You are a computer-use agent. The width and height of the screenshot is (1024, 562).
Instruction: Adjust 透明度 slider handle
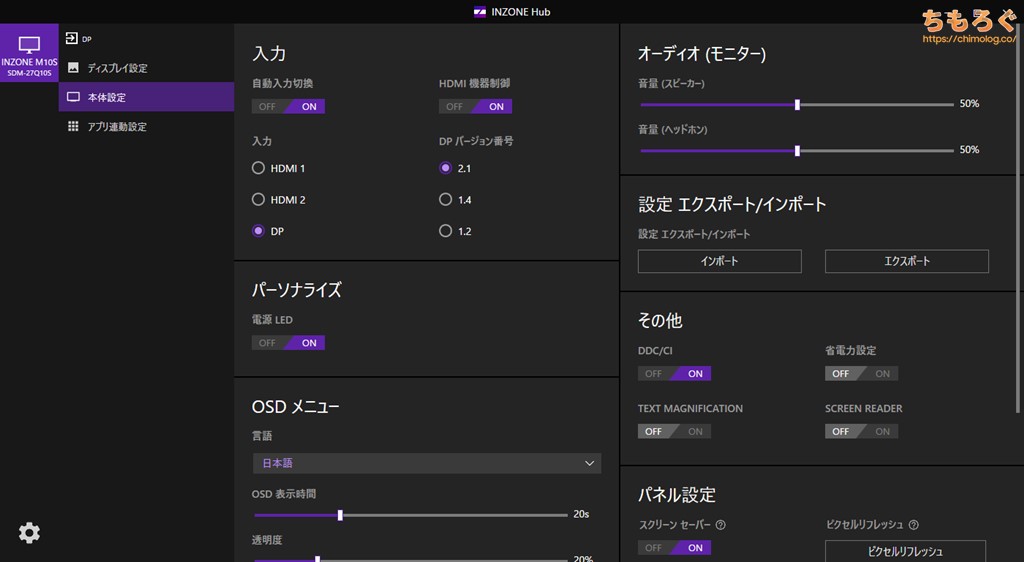(x=318, y=559)
